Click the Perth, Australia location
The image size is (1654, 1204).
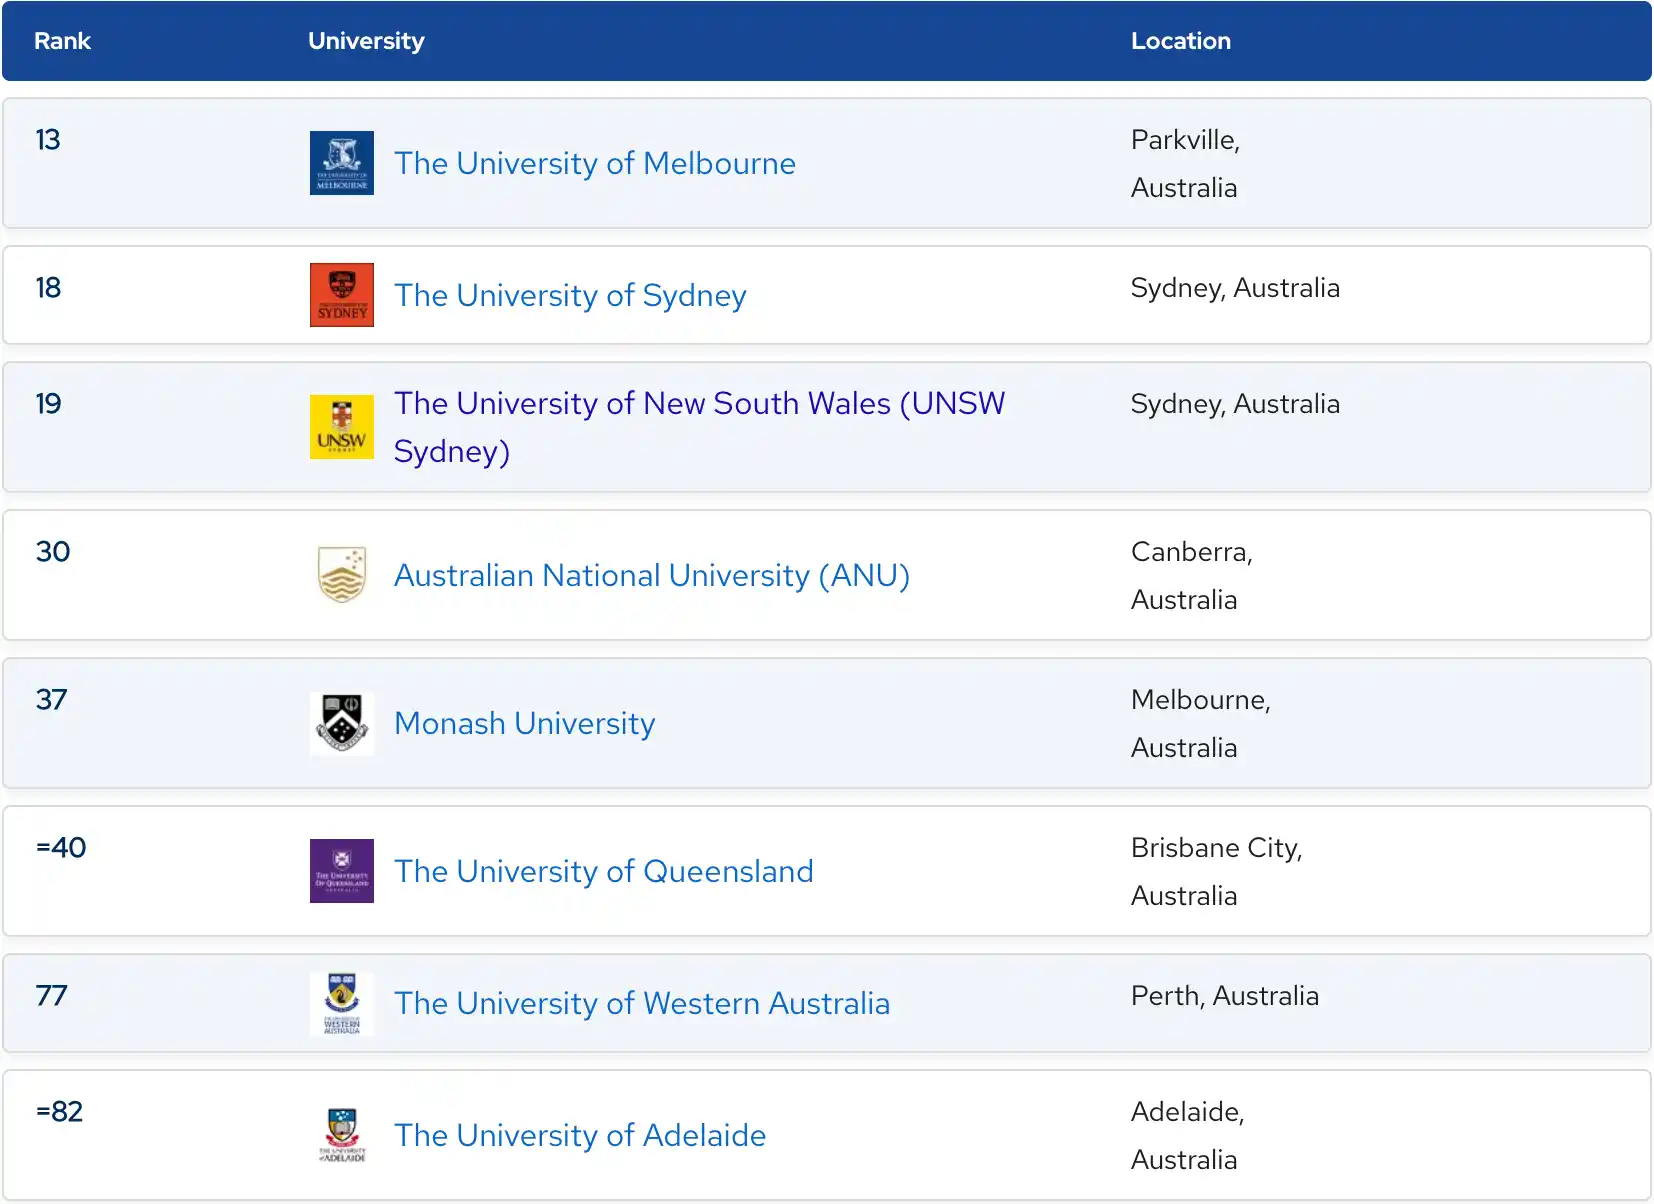(x=1225, y=996)
